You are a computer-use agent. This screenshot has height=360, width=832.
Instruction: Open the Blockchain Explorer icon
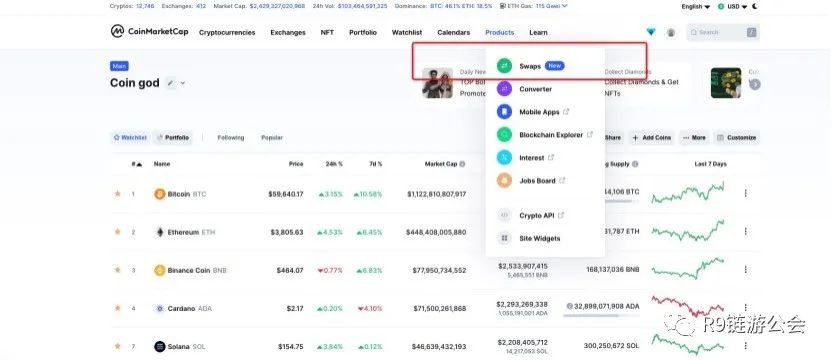coord(504,135)
